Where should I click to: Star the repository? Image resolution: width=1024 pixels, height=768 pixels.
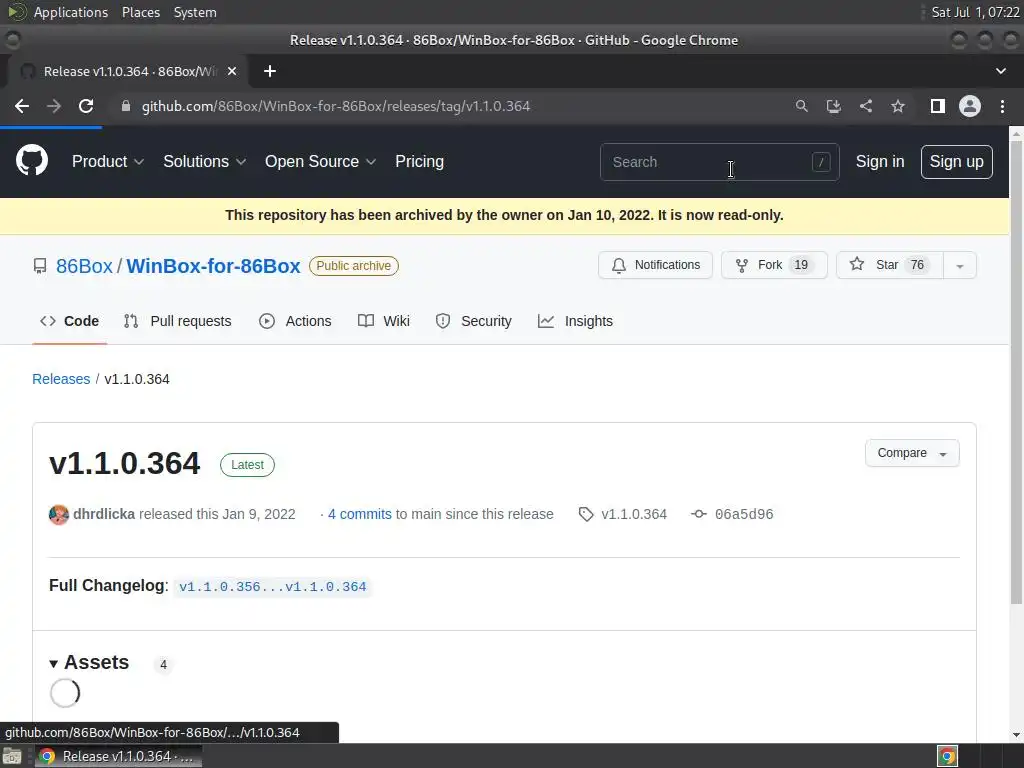[x=889, y=265]
